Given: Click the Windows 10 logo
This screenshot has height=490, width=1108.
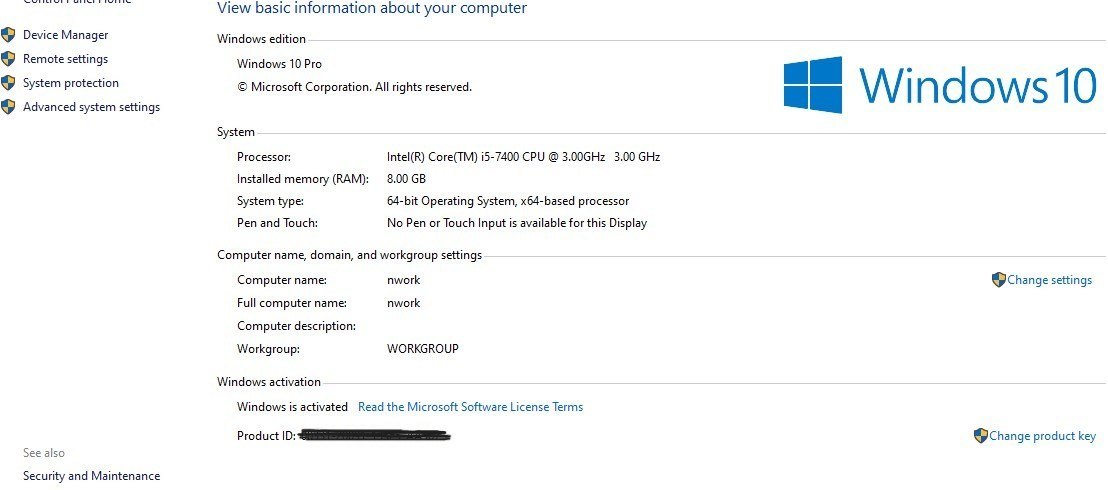Looking at the screenshot, I should point(940,85).
